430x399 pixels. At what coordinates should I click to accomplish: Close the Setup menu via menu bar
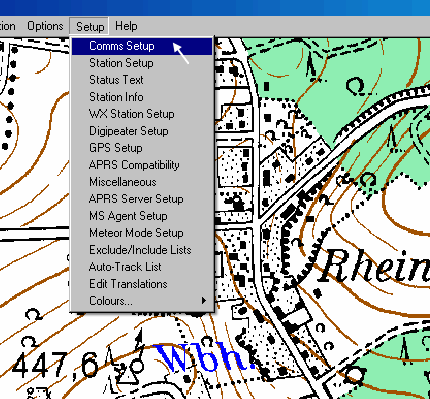click(89, 26)
